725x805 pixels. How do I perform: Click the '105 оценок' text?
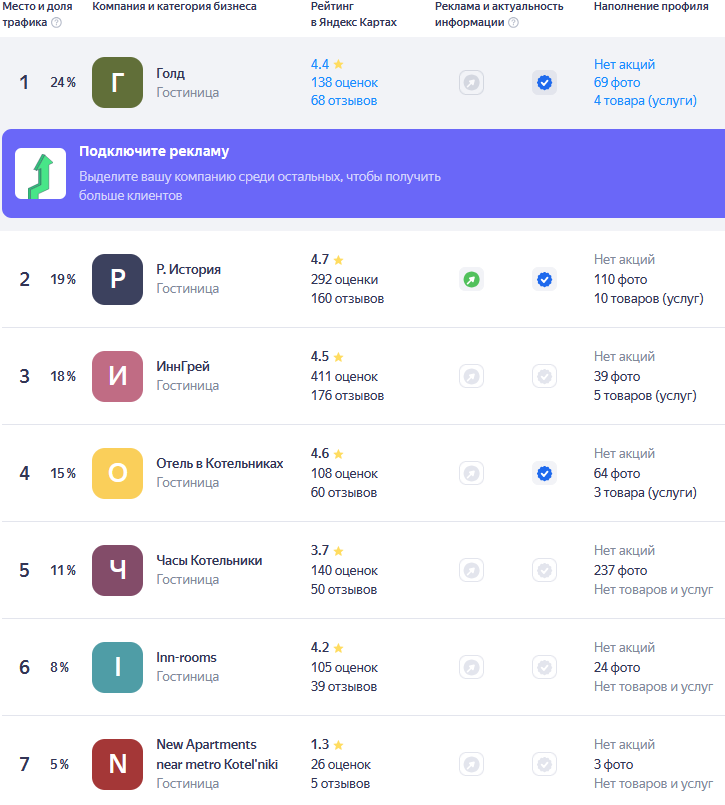344,667
